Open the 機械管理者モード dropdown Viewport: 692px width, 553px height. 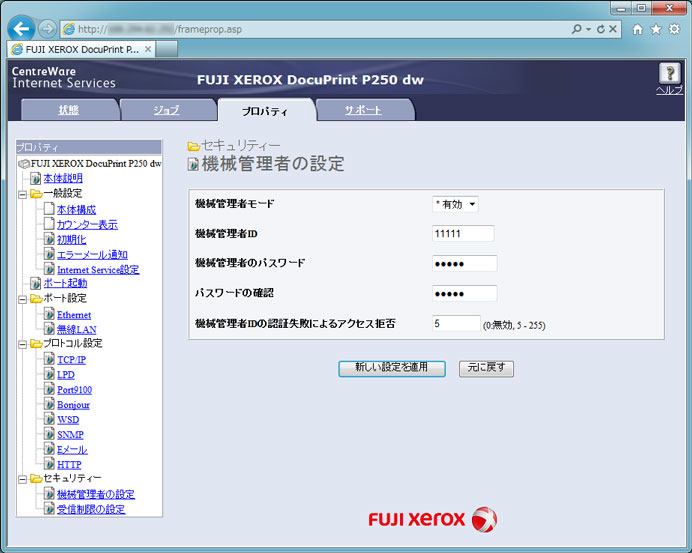[455, 204]
